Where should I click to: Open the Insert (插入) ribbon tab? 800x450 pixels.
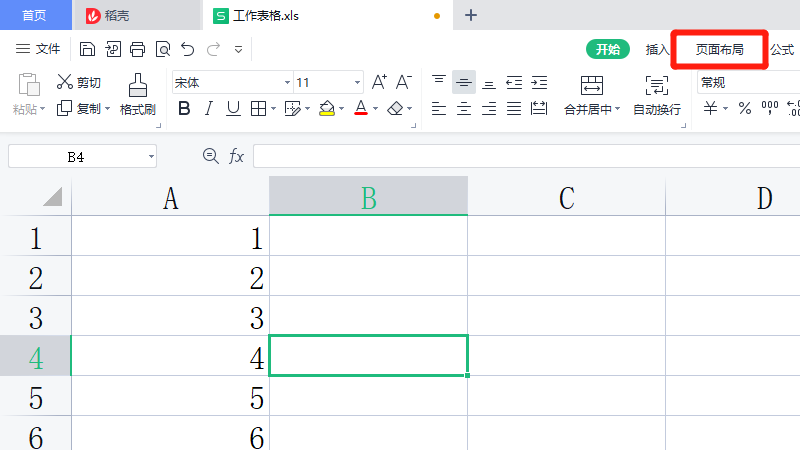(x=657, y=49)
